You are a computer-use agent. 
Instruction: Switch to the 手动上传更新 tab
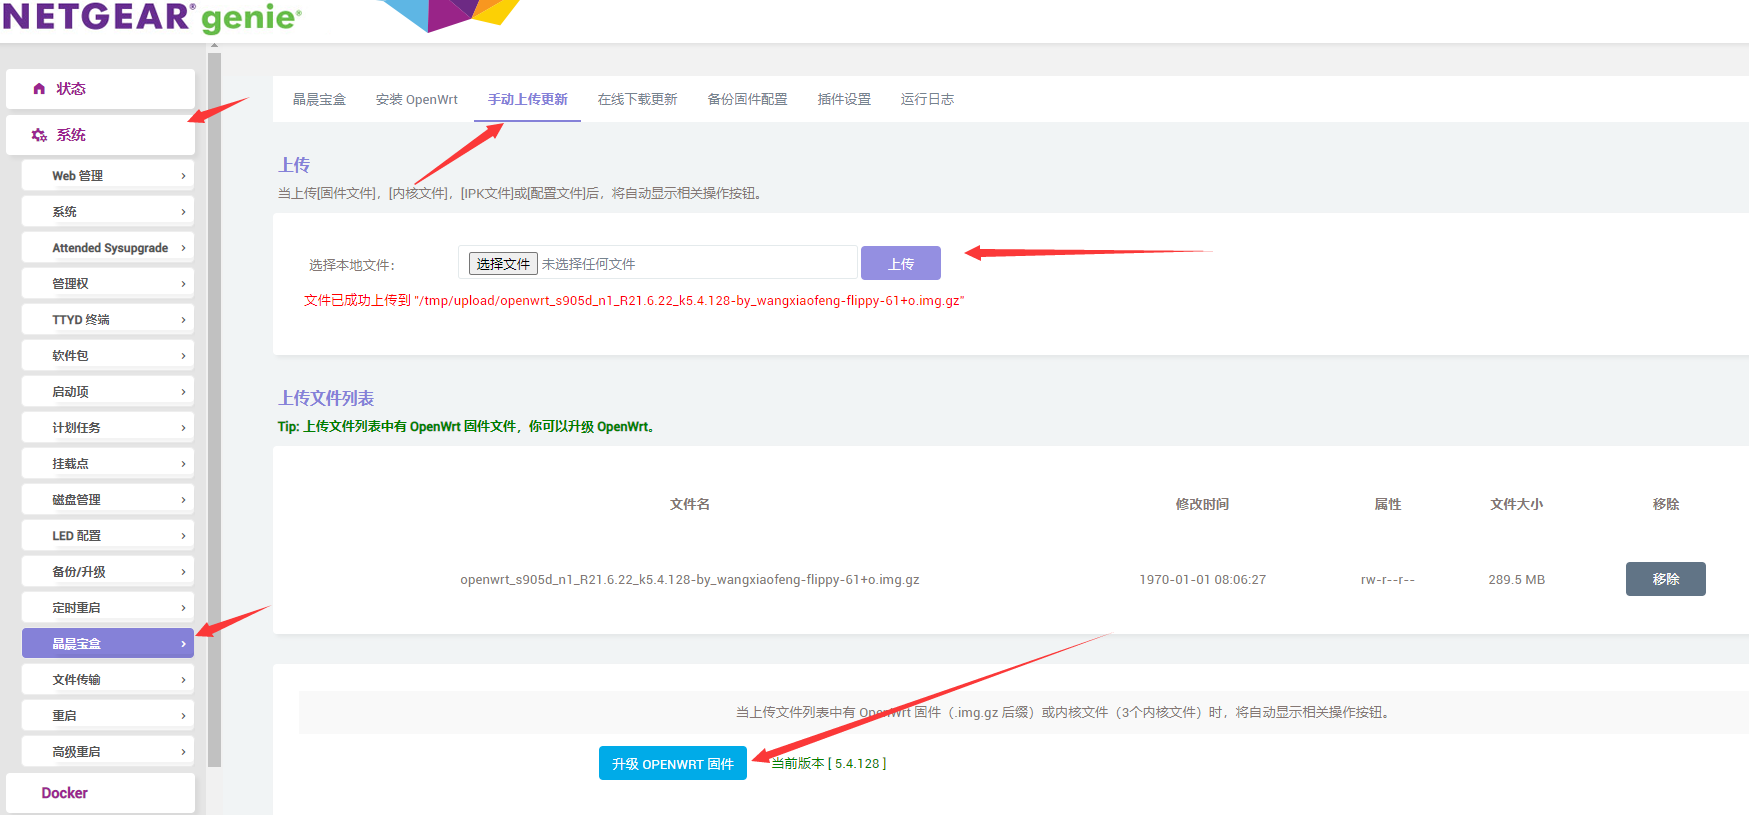527,99
